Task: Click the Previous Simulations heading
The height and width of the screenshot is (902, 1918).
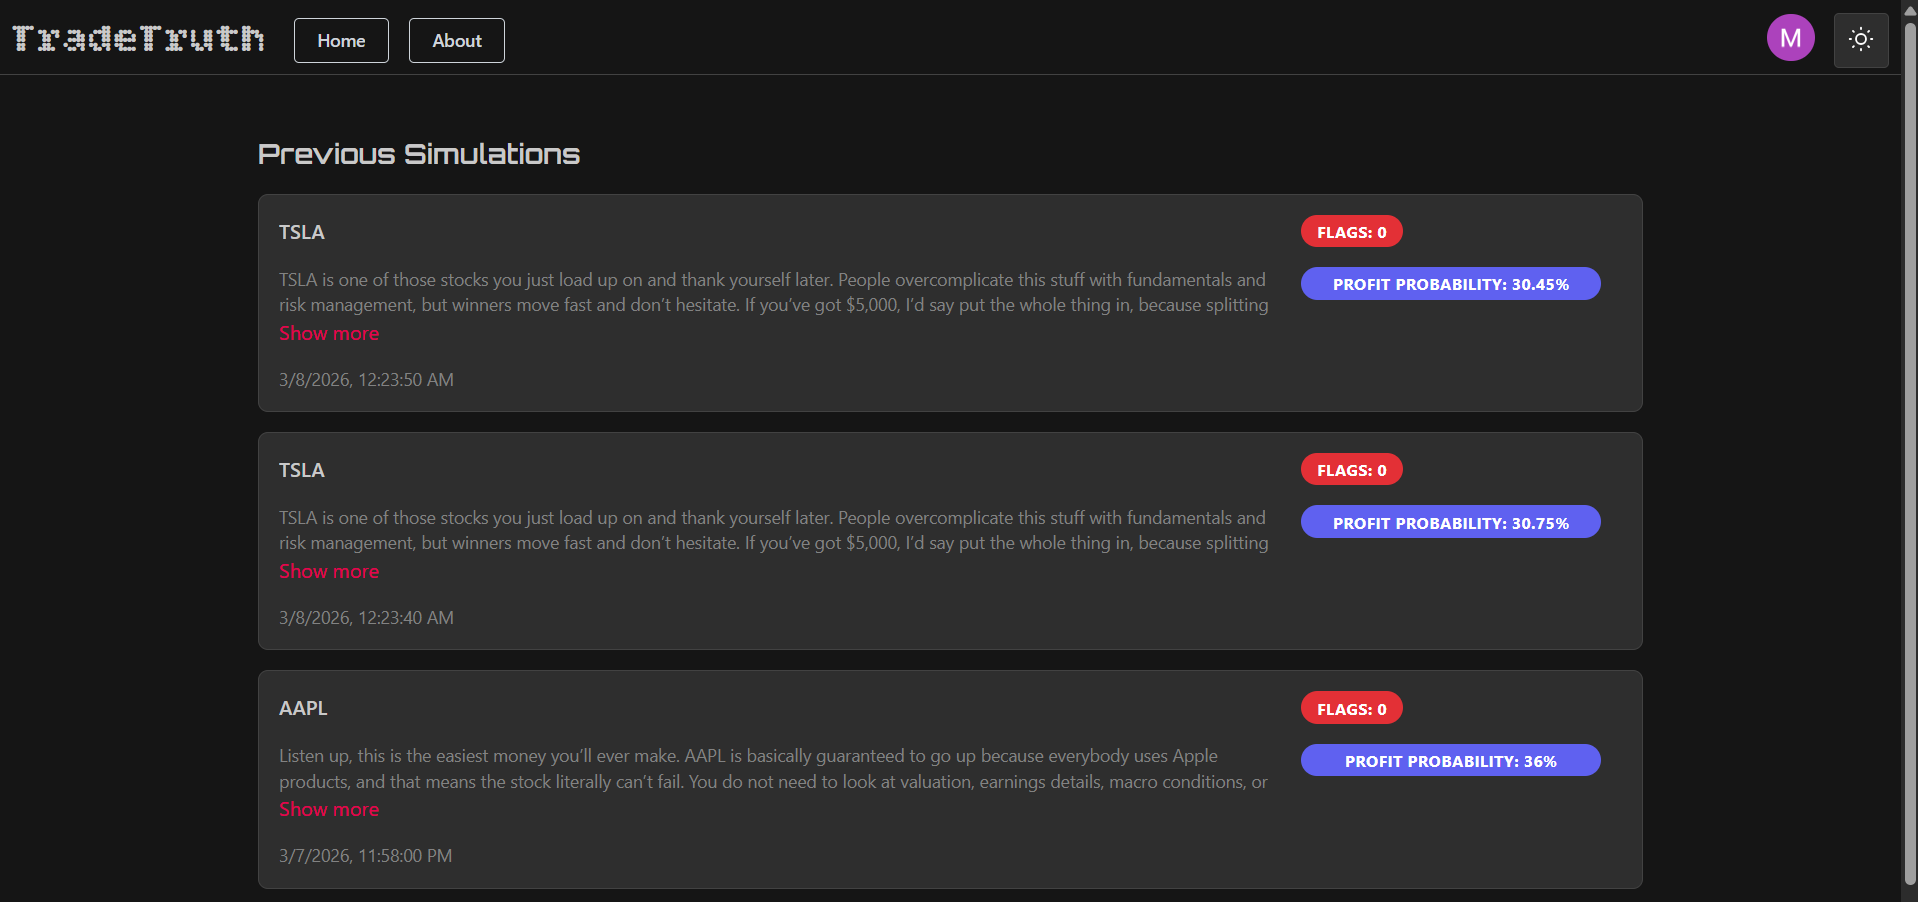Action: point(419,154)
